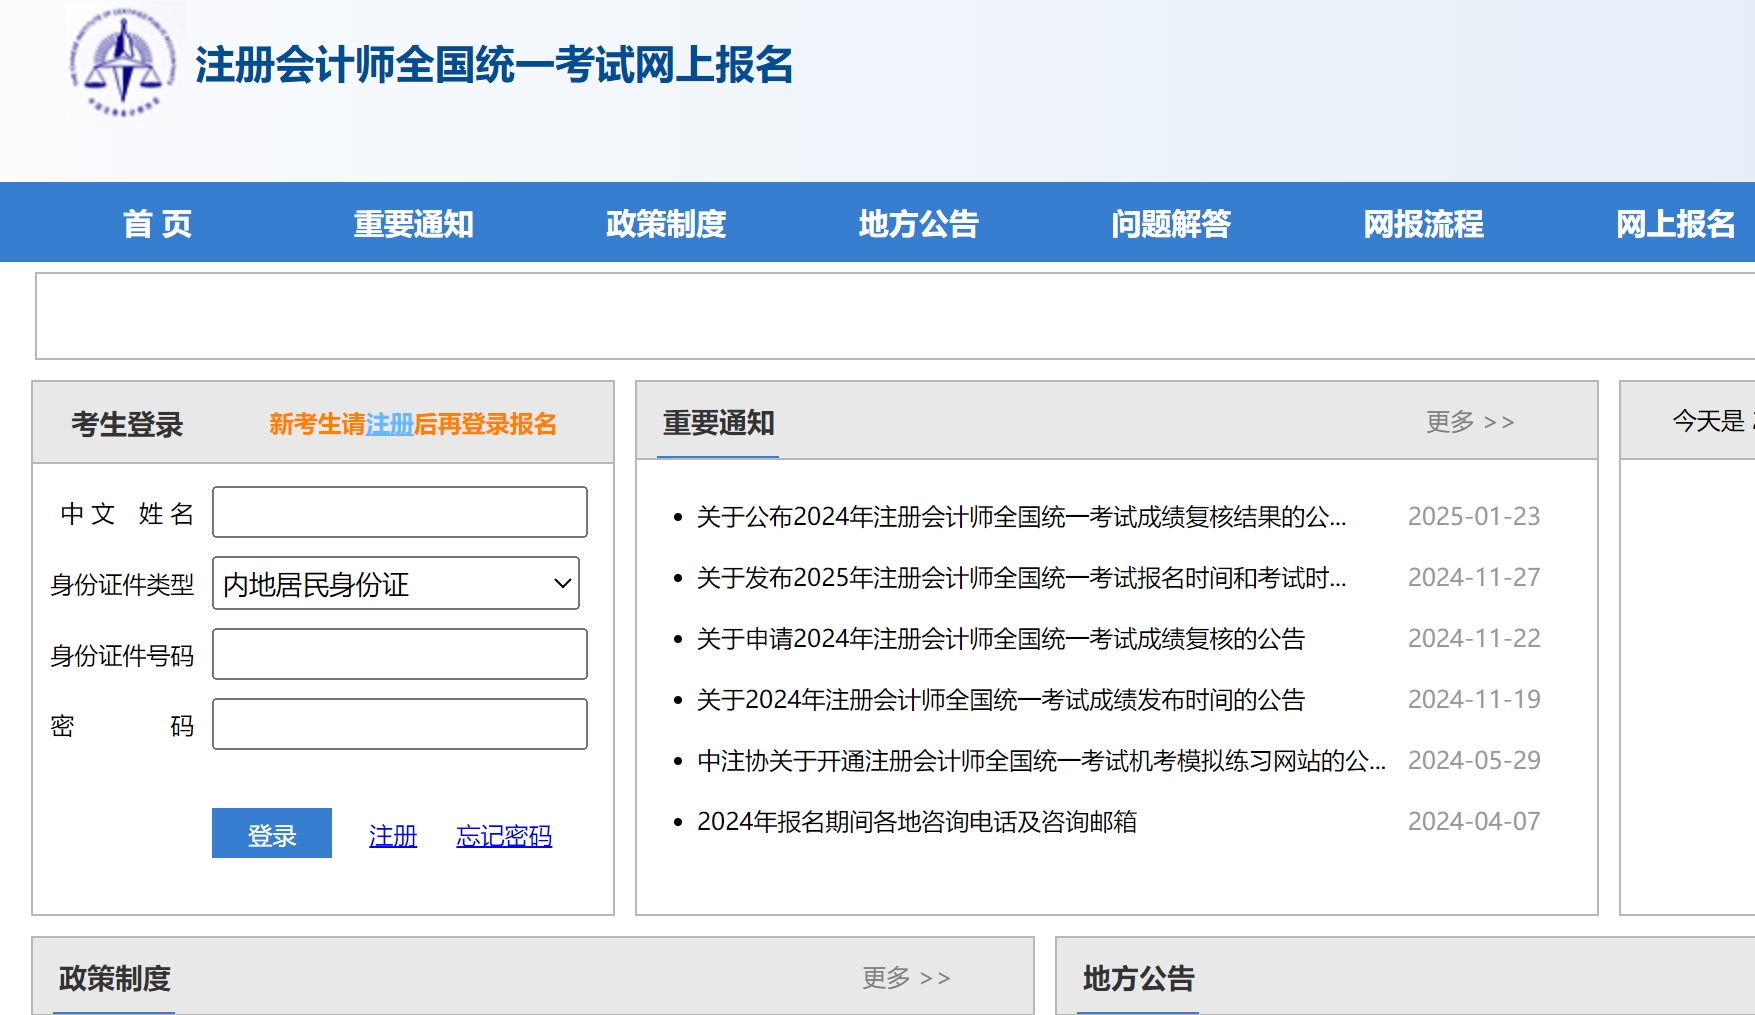This screenshot has width=1755, height=1015.
Task: Navigate to 网上报名 menu entry
Action: [x=1677, y=222]
